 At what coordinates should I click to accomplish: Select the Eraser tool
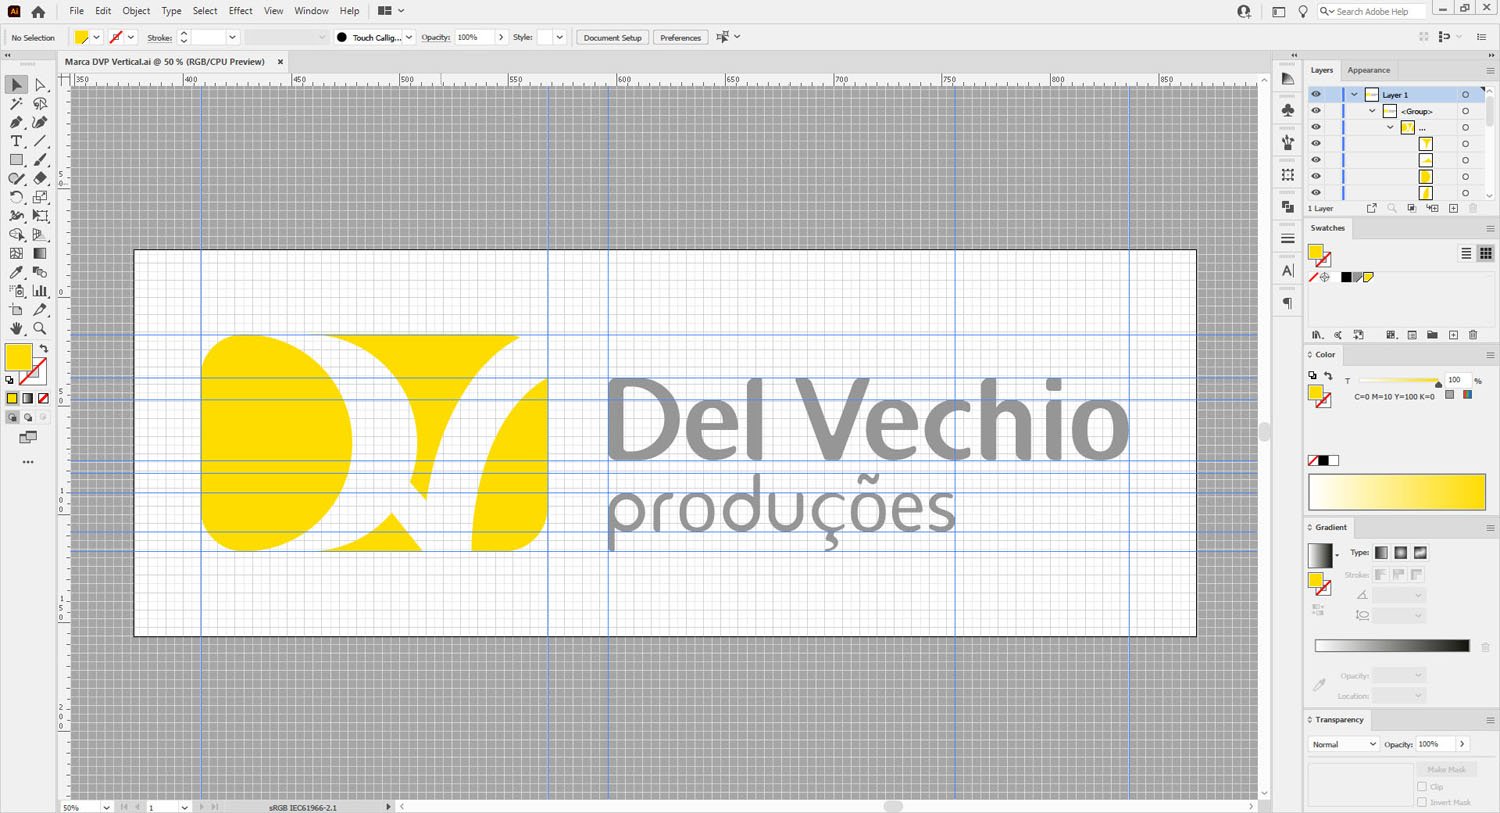pos(40,178)
